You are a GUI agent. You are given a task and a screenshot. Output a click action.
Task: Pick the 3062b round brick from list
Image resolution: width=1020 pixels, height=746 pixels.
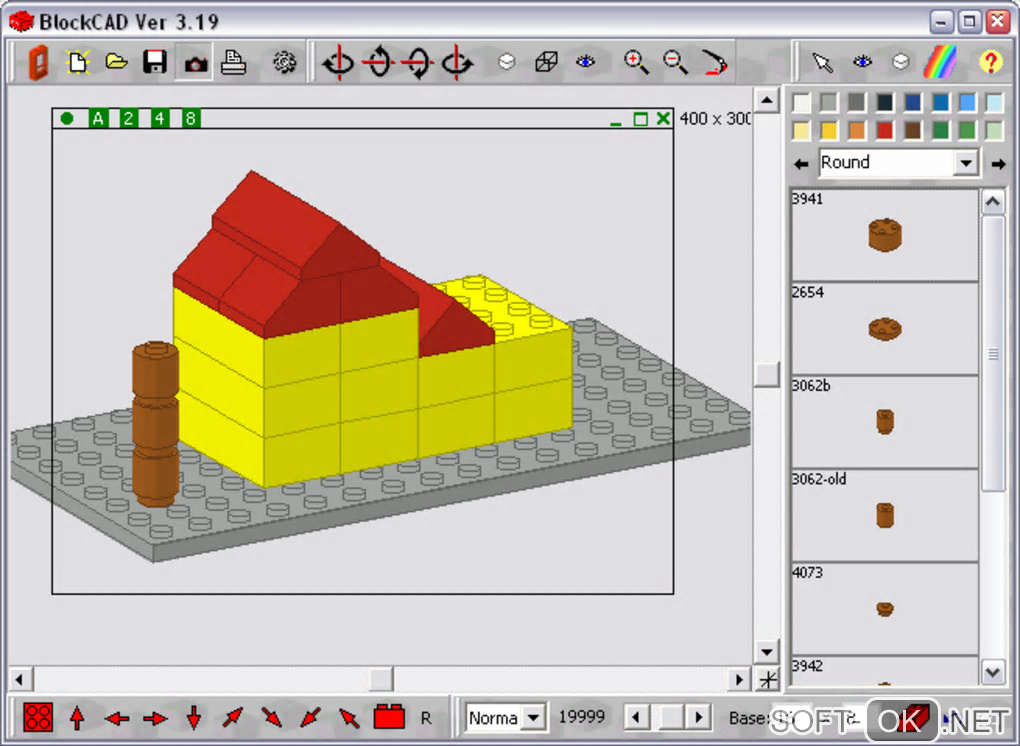pos(884,421)
